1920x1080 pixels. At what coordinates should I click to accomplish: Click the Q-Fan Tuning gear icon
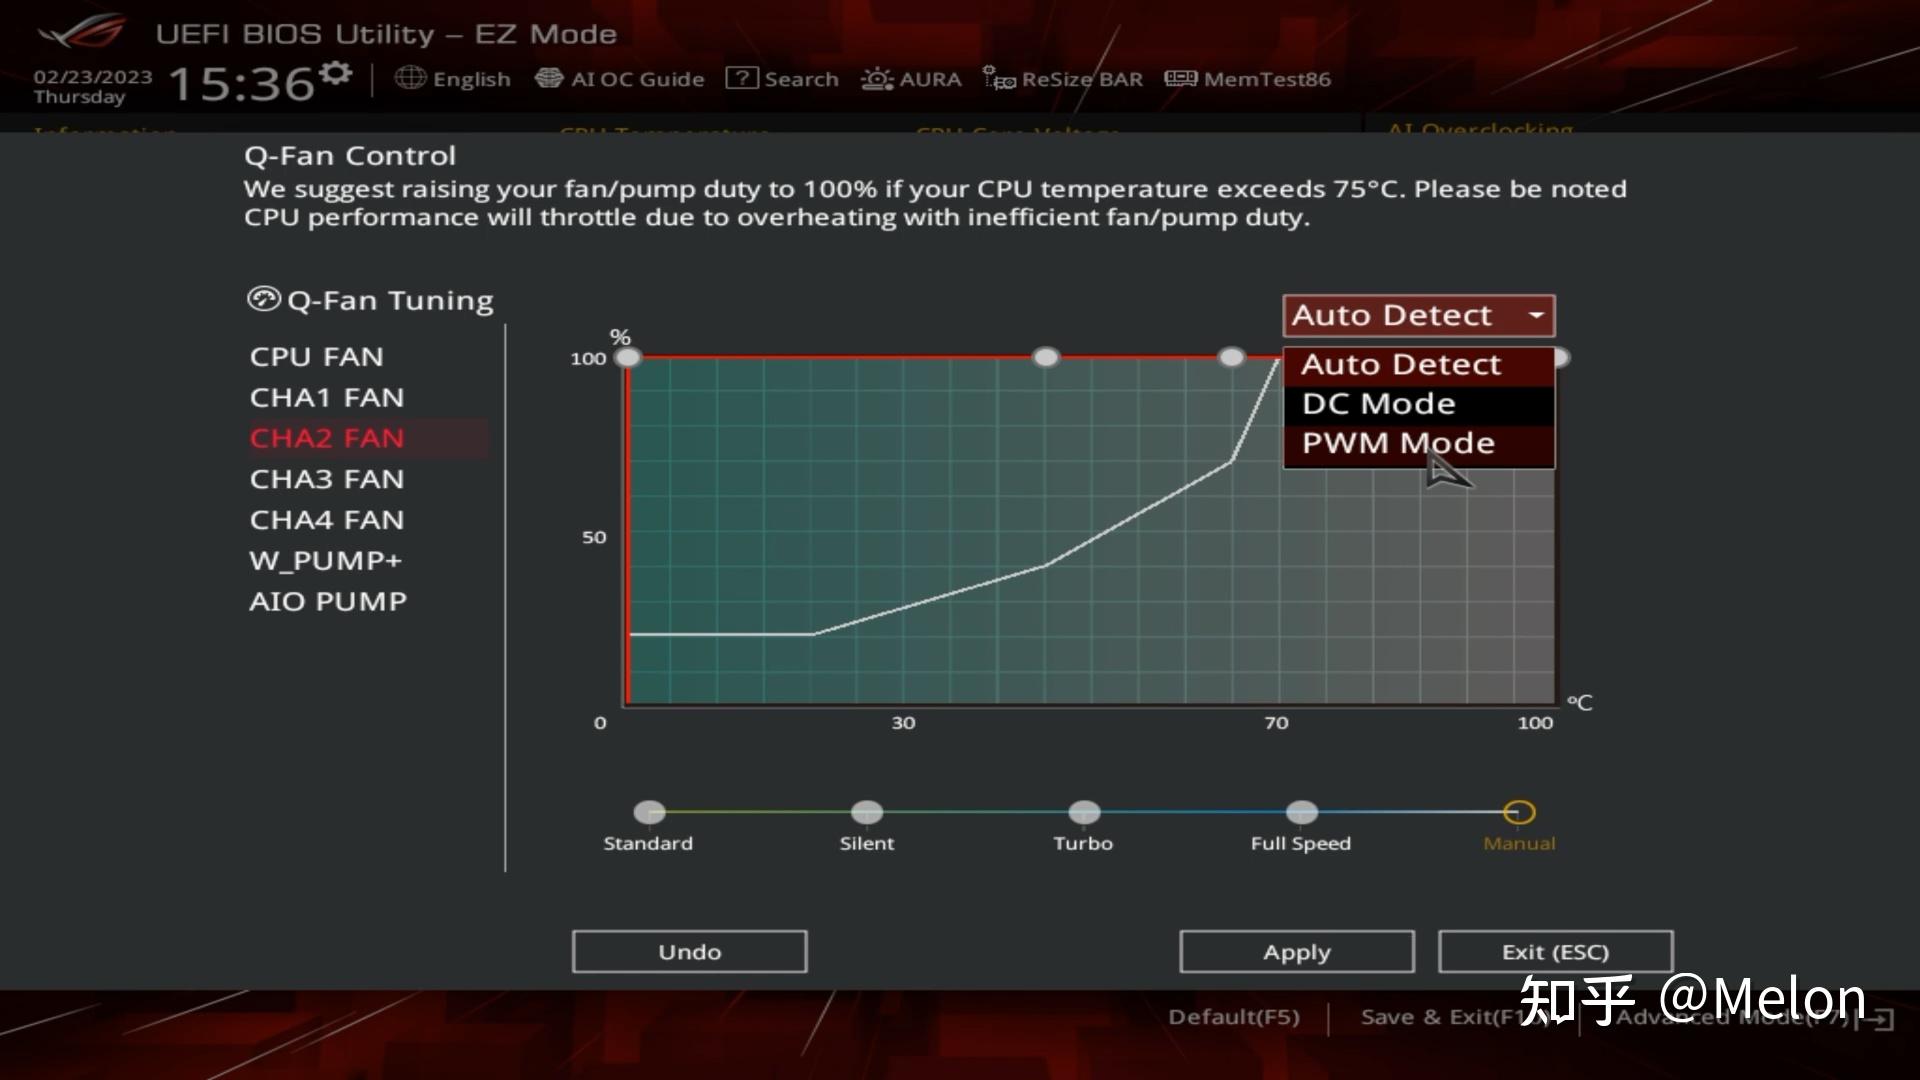258,299
